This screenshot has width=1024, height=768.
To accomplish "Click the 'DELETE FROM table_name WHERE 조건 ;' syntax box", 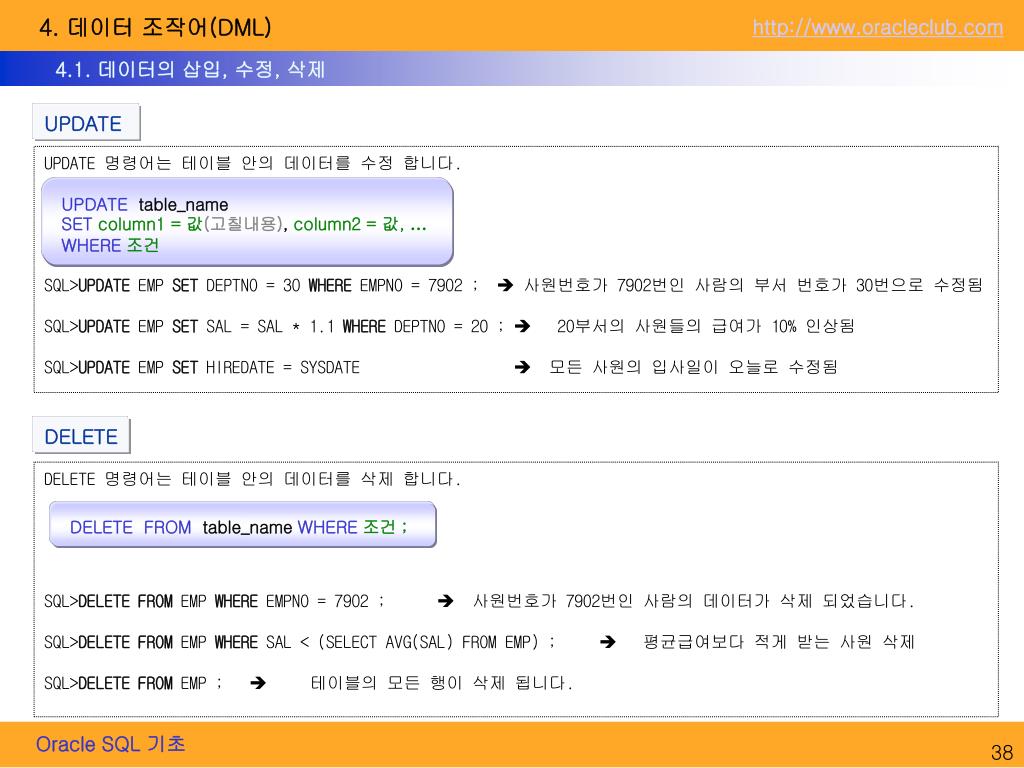I will (242, 524).
